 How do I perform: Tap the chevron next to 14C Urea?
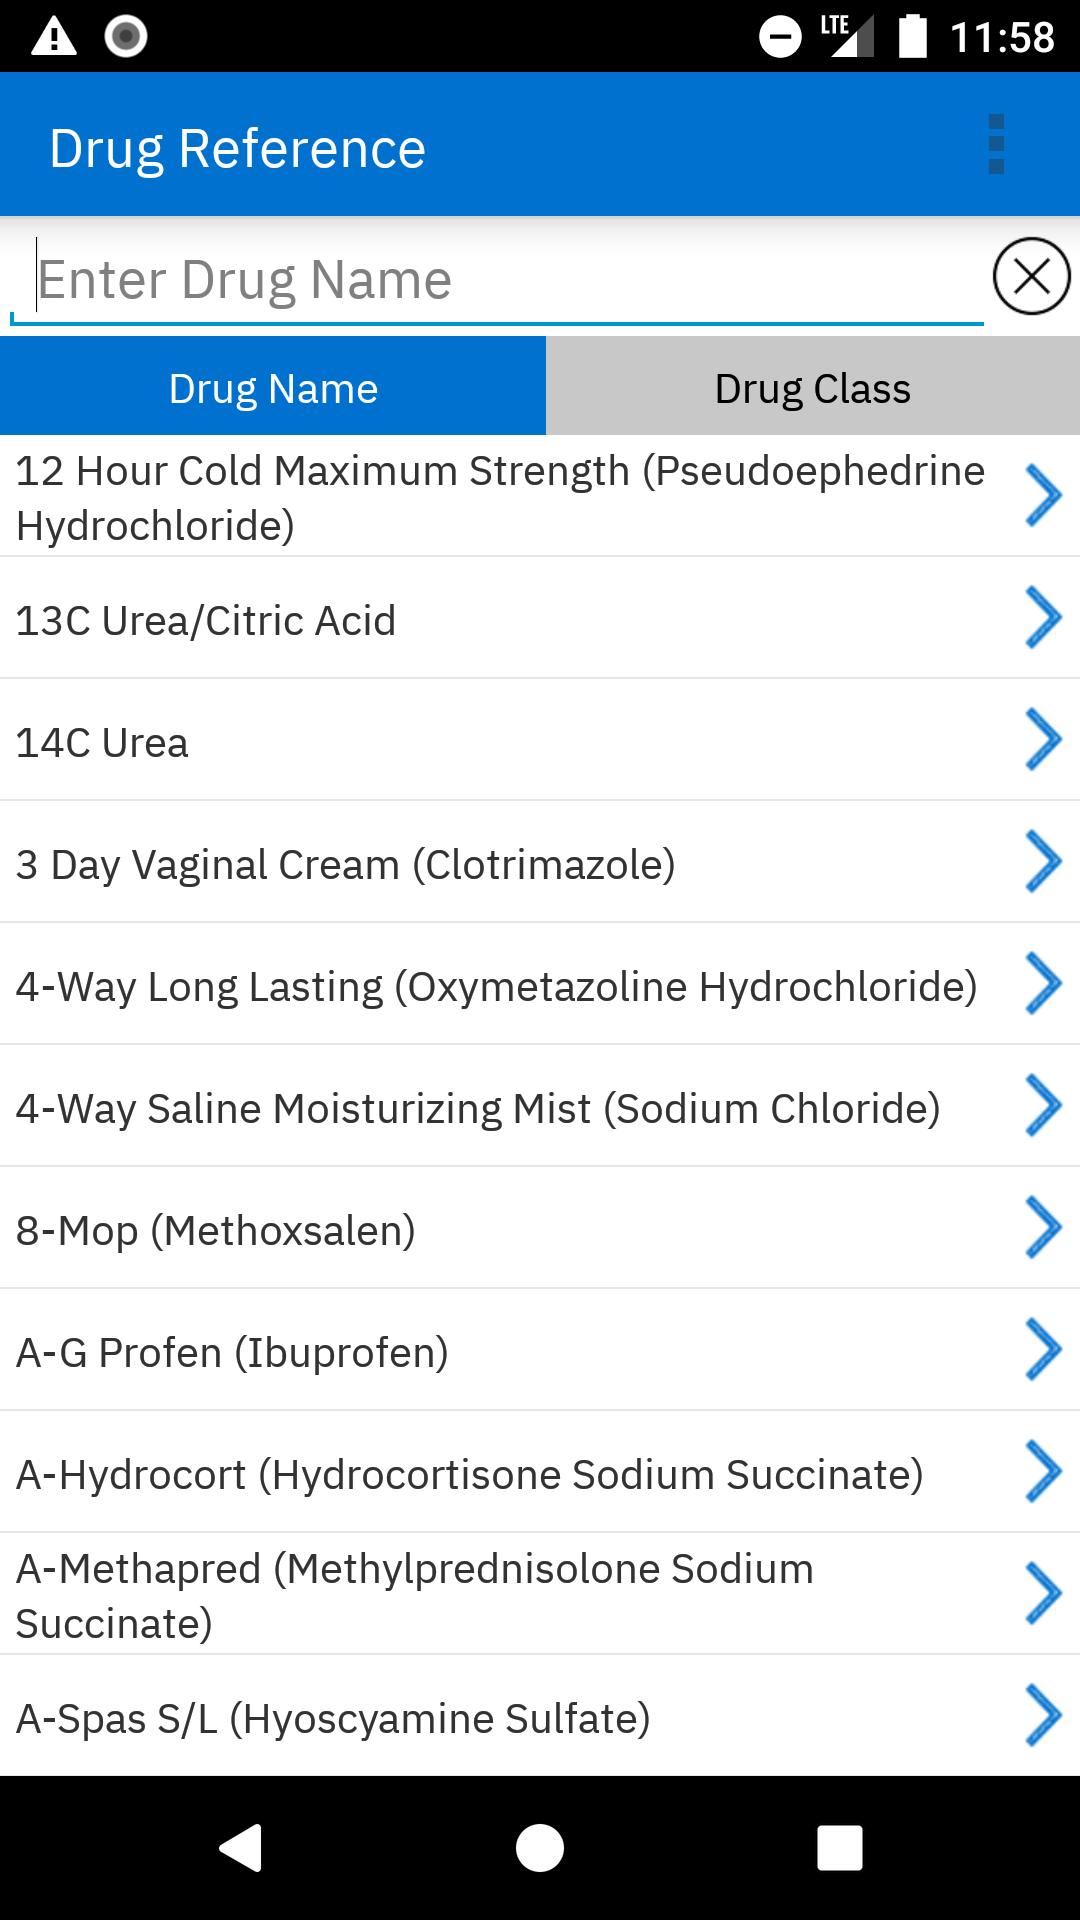pyautogui.click(x=1042, y=740)
